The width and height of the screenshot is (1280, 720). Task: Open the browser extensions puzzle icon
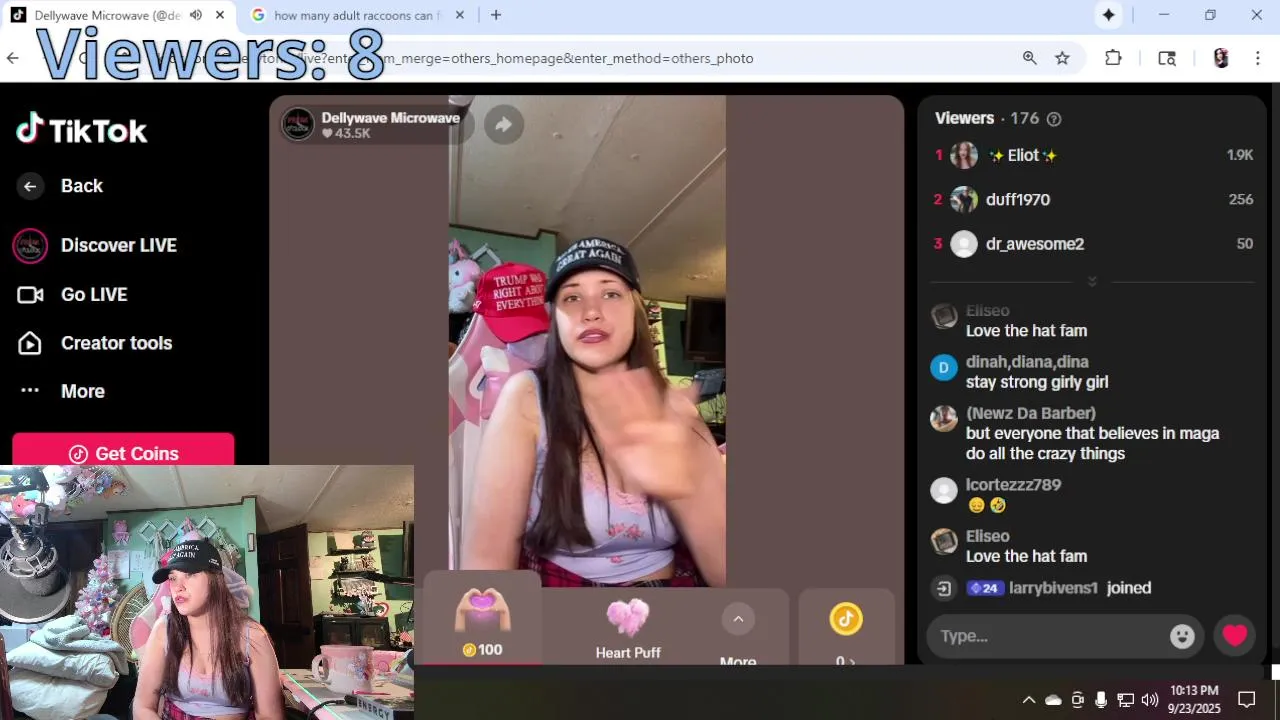(1113, 58)
